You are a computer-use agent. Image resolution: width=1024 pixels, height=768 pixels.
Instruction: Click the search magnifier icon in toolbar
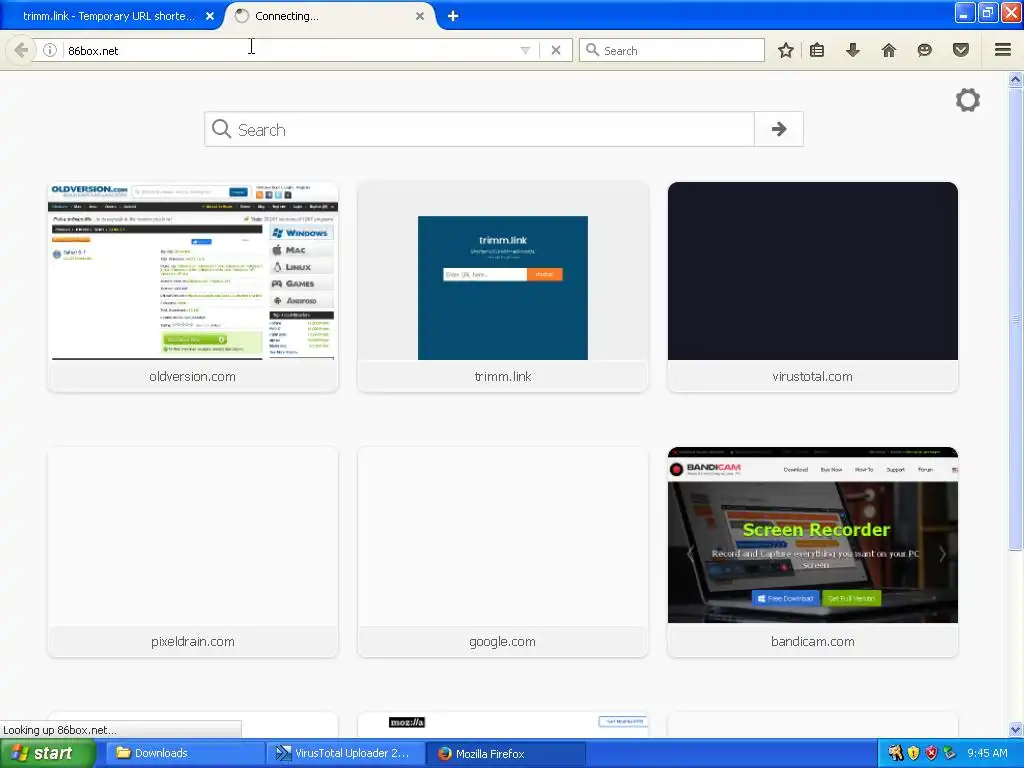pyautogui.click(x=592, y=50)
